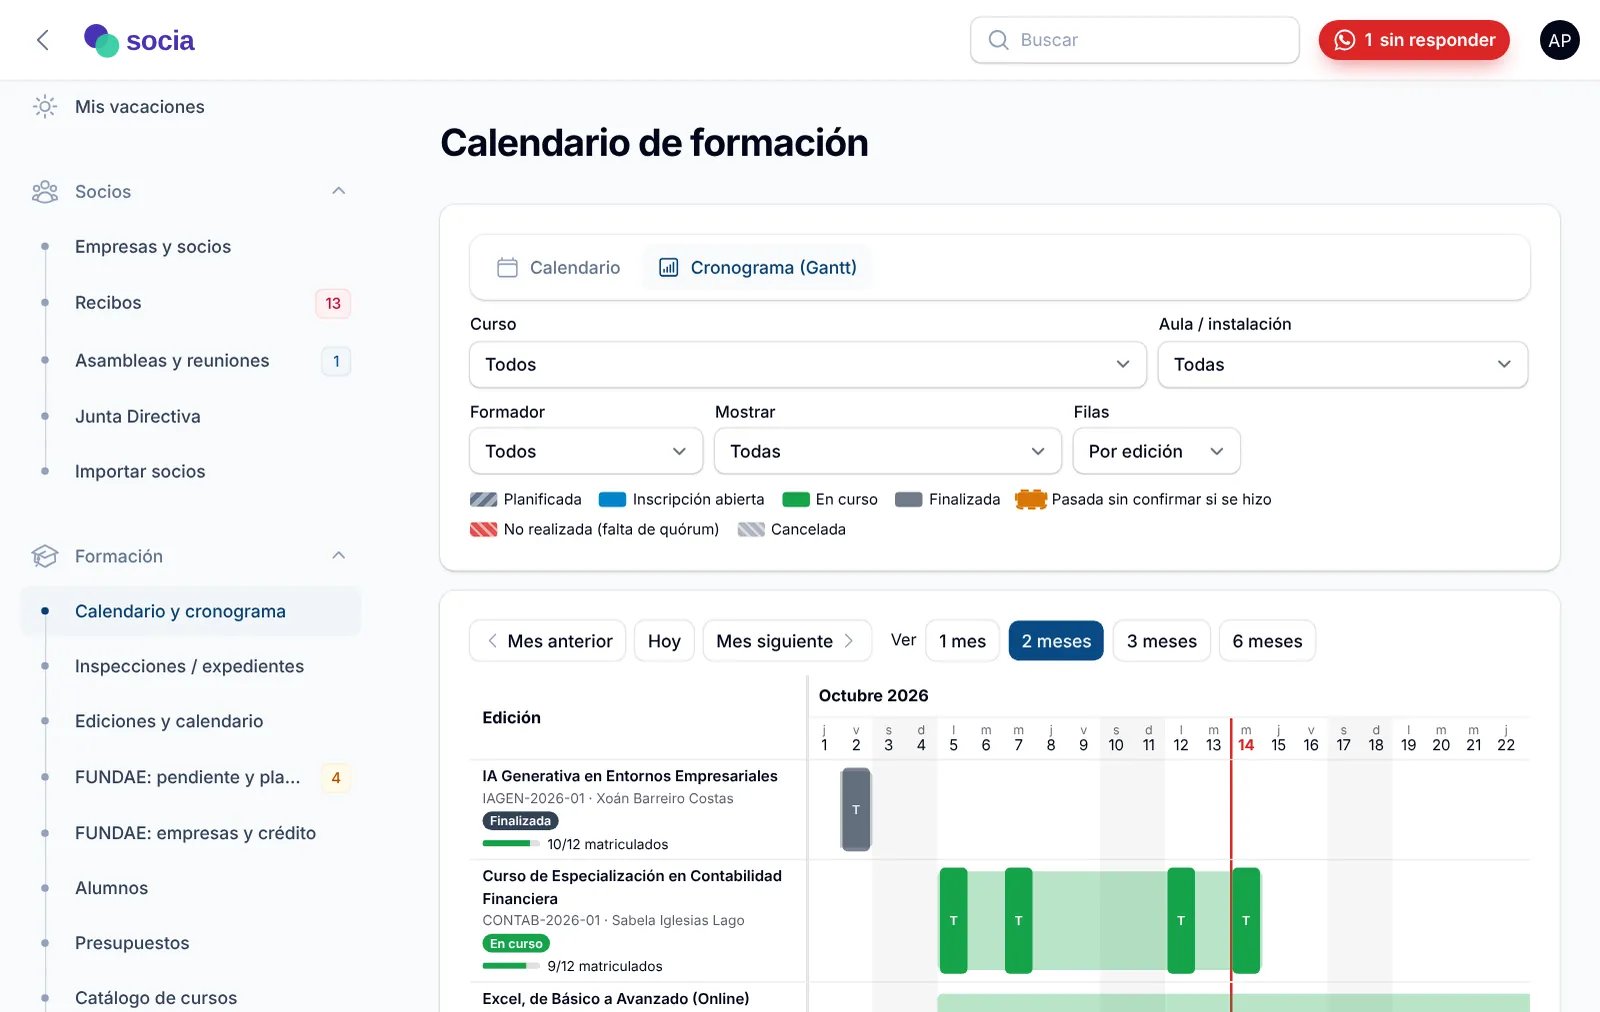Open Recibos badge showing 13
The height and width of the screenshot is (1012, 1600).
tap(333, 303)
